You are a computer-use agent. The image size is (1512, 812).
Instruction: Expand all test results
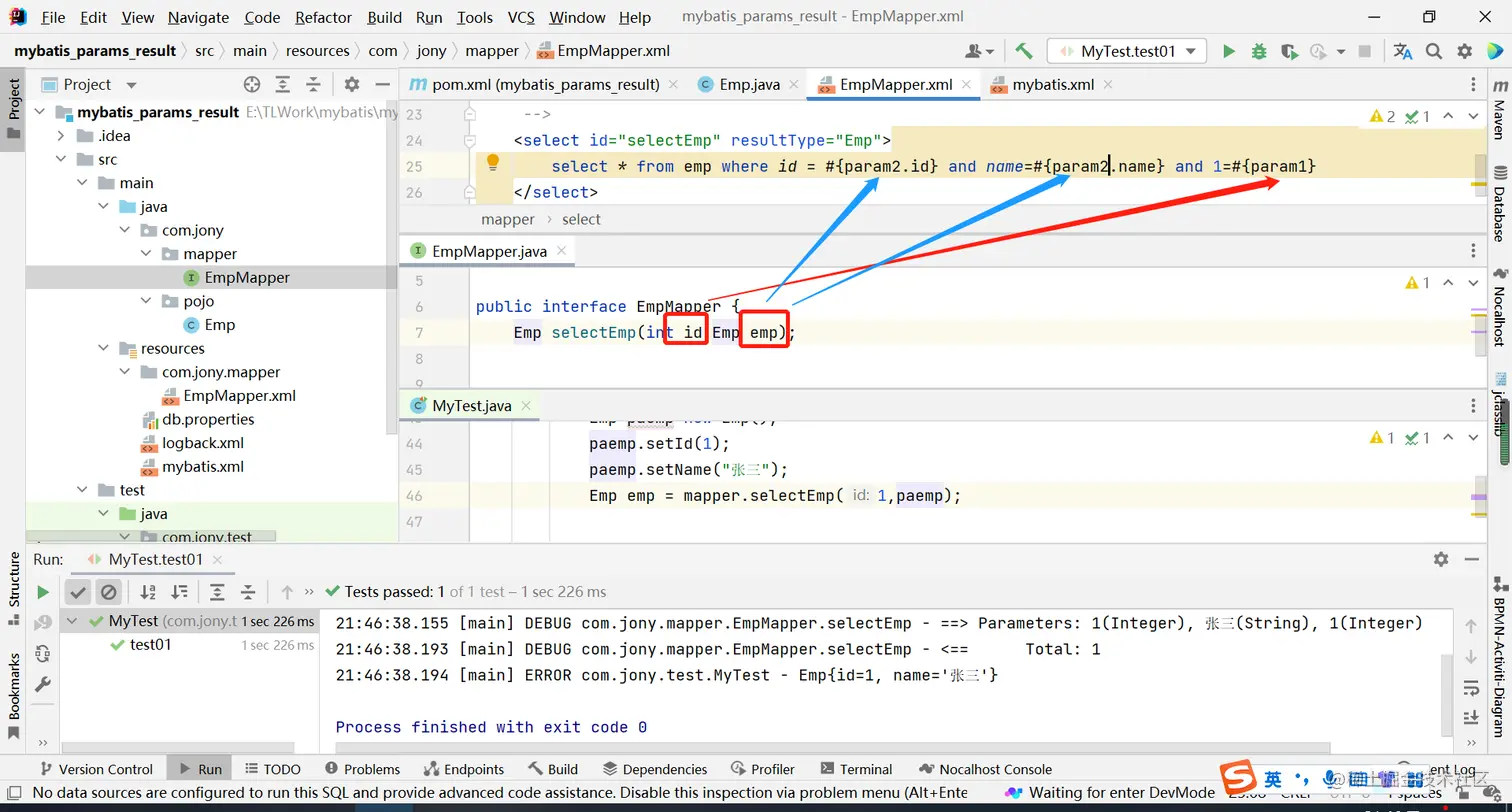217,592
